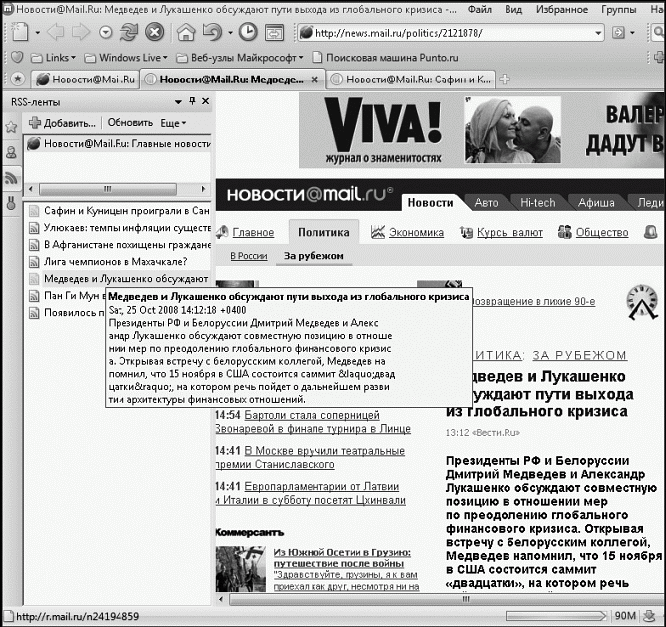Click the Refresh arrows icon
Viewport: 666px width, 627px height.
(x=129, y=32)
